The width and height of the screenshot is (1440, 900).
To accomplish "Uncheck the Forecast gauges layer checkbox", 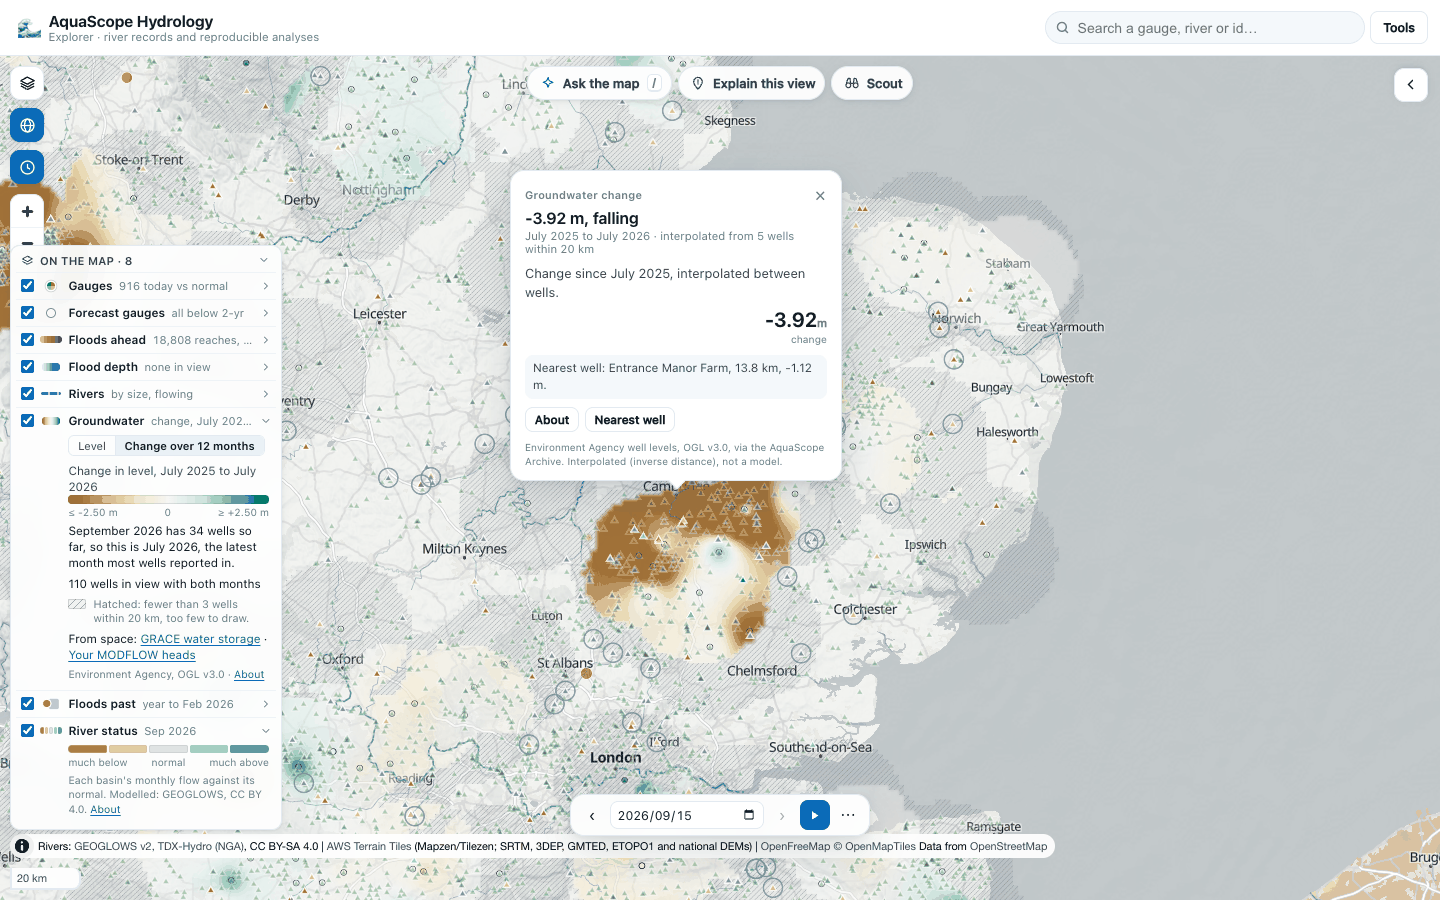I will pos(28,313).
